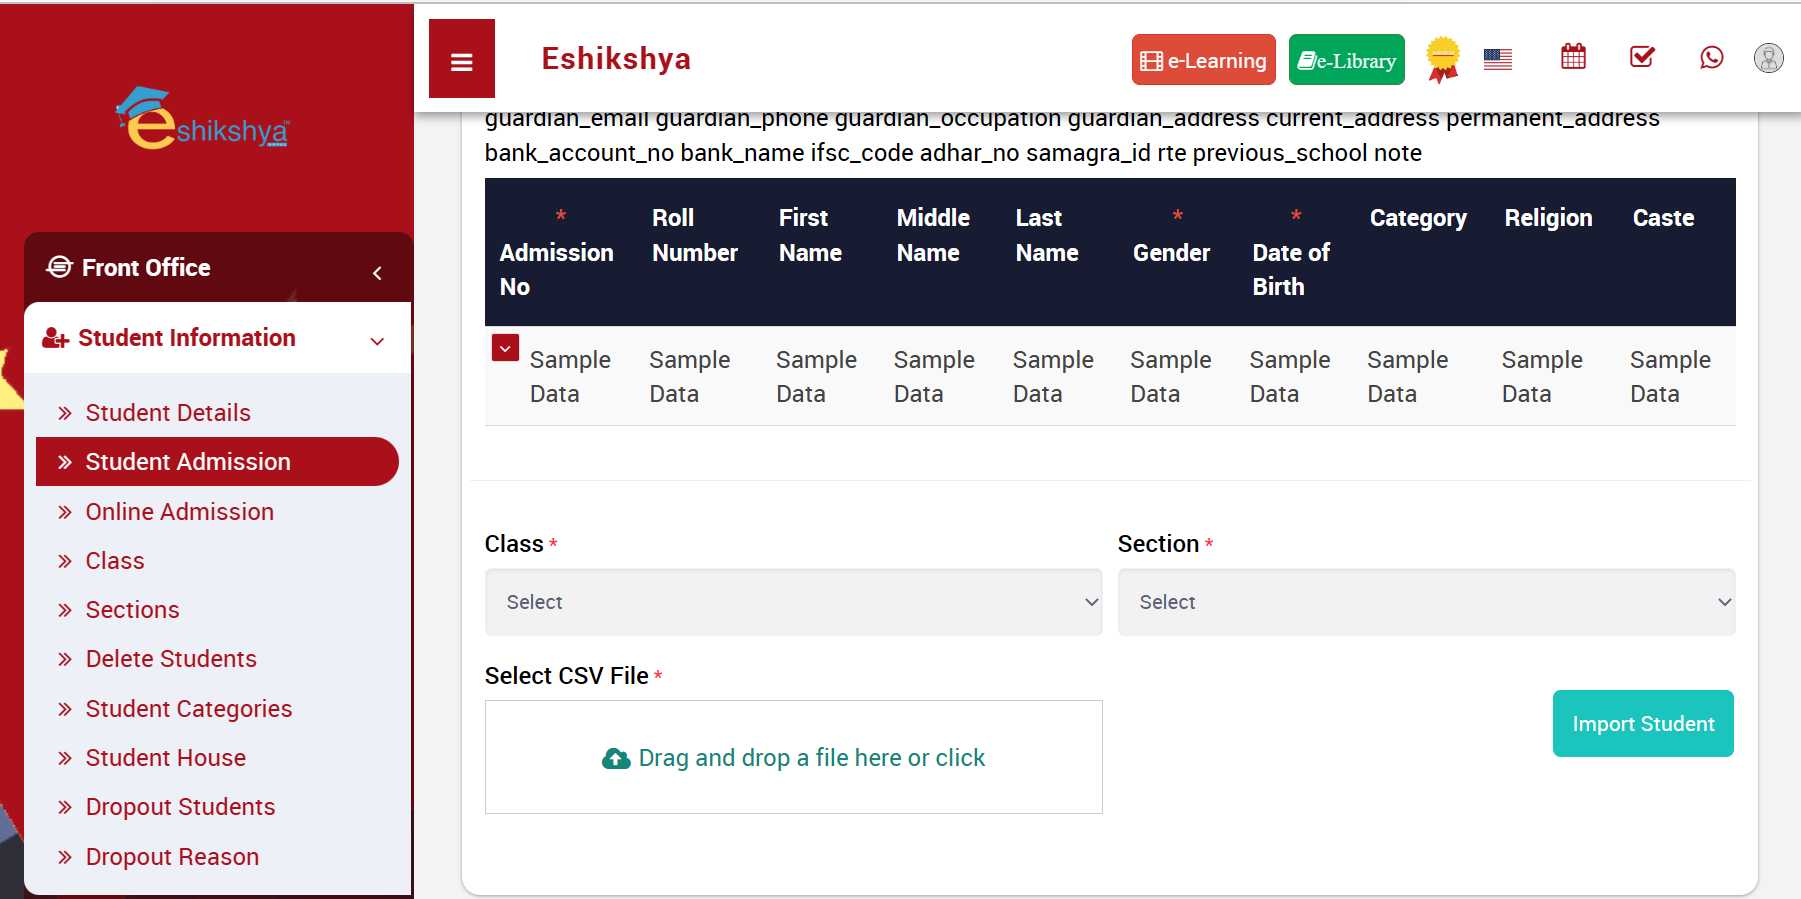Open the calendar icon in header
Screen dimensions: 1801x899
[x=1573, y=57]
